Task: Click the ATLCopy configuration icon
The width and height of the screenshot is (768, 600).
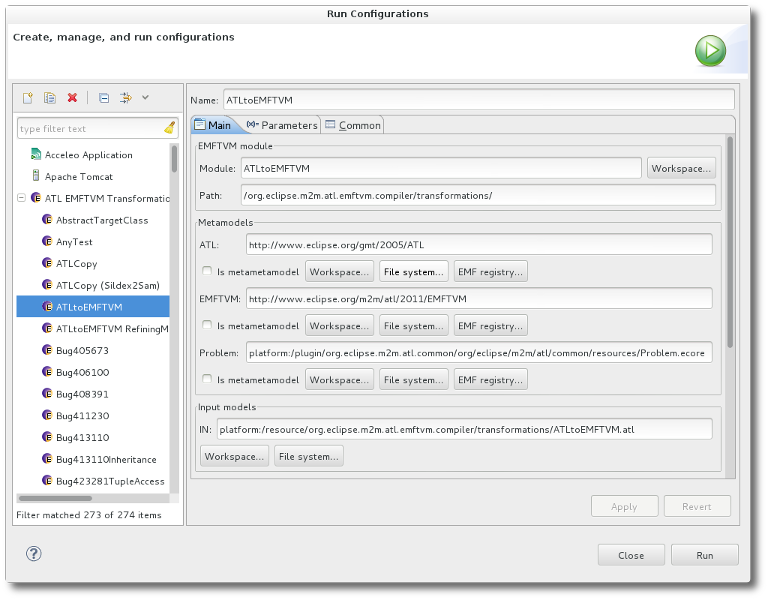Action: (47, 263)
